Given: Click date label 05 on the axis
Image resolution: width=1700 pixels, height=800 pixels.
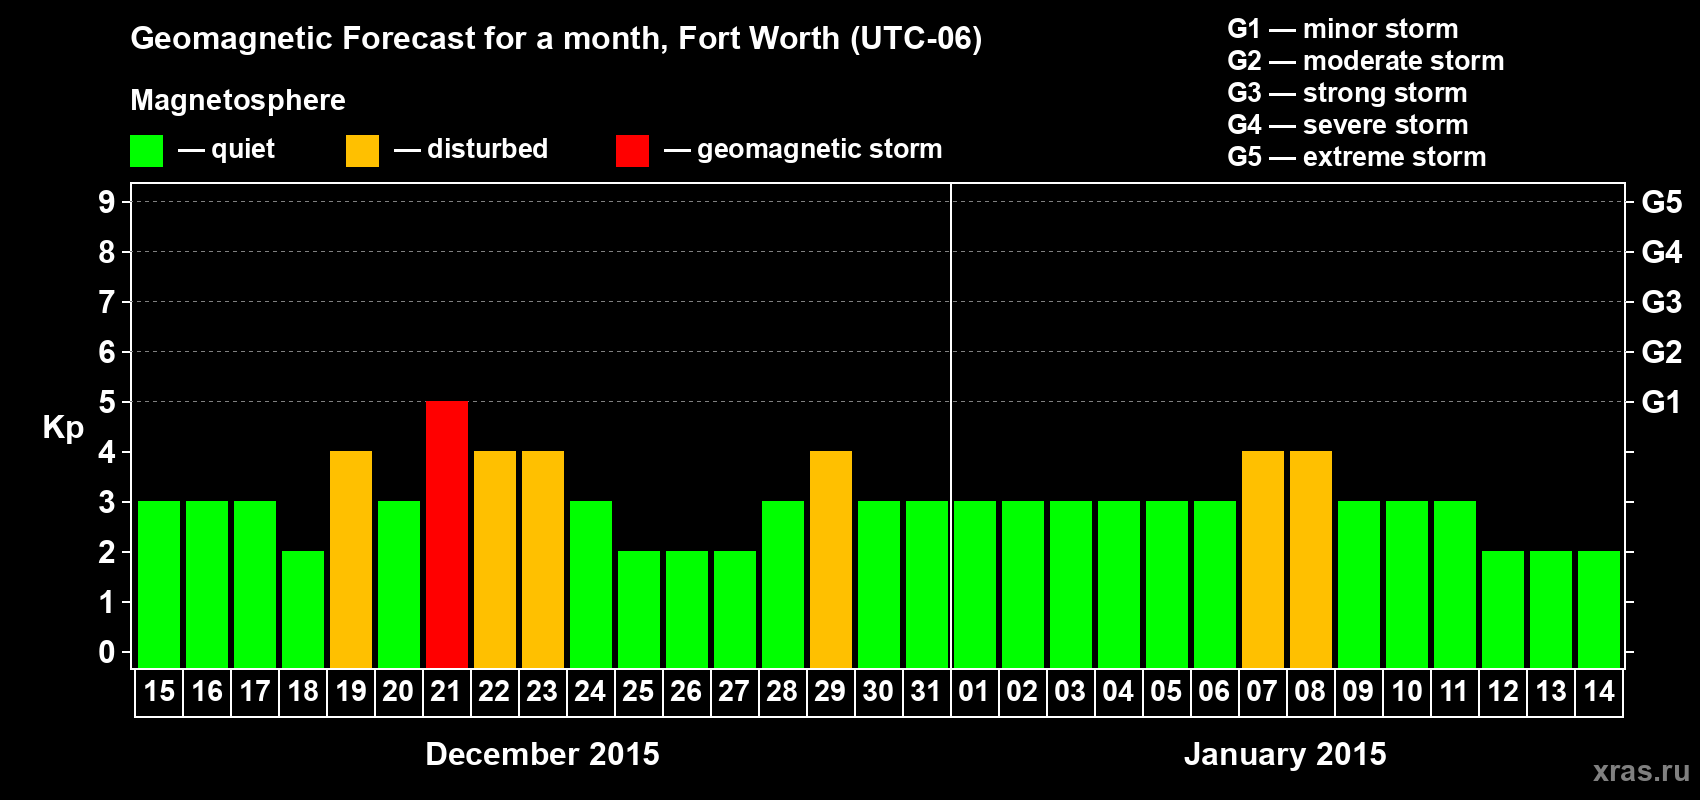Looking at the screenshot, I should coord(1166,692).
